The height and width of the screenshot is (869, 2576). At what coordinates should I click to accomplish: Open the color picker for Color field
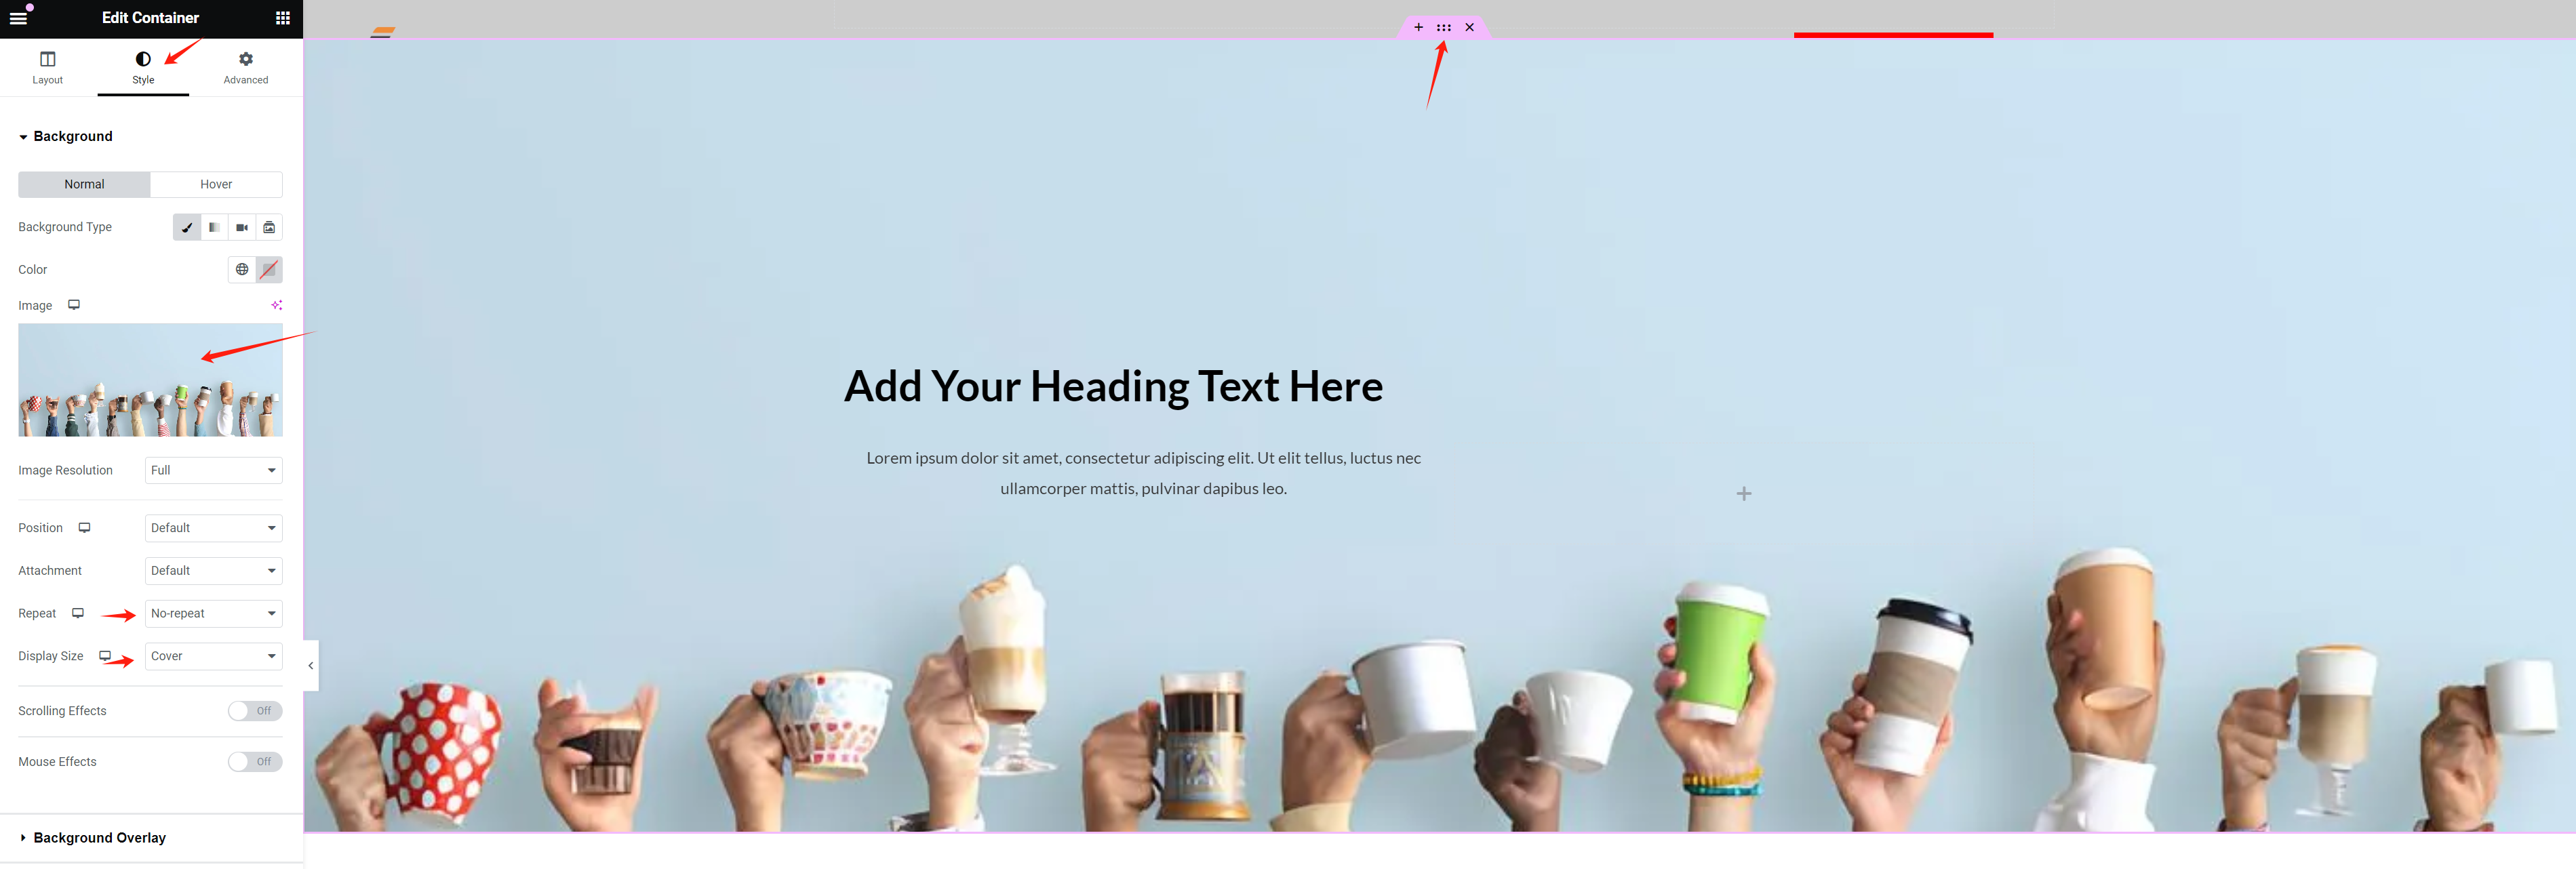268,269
